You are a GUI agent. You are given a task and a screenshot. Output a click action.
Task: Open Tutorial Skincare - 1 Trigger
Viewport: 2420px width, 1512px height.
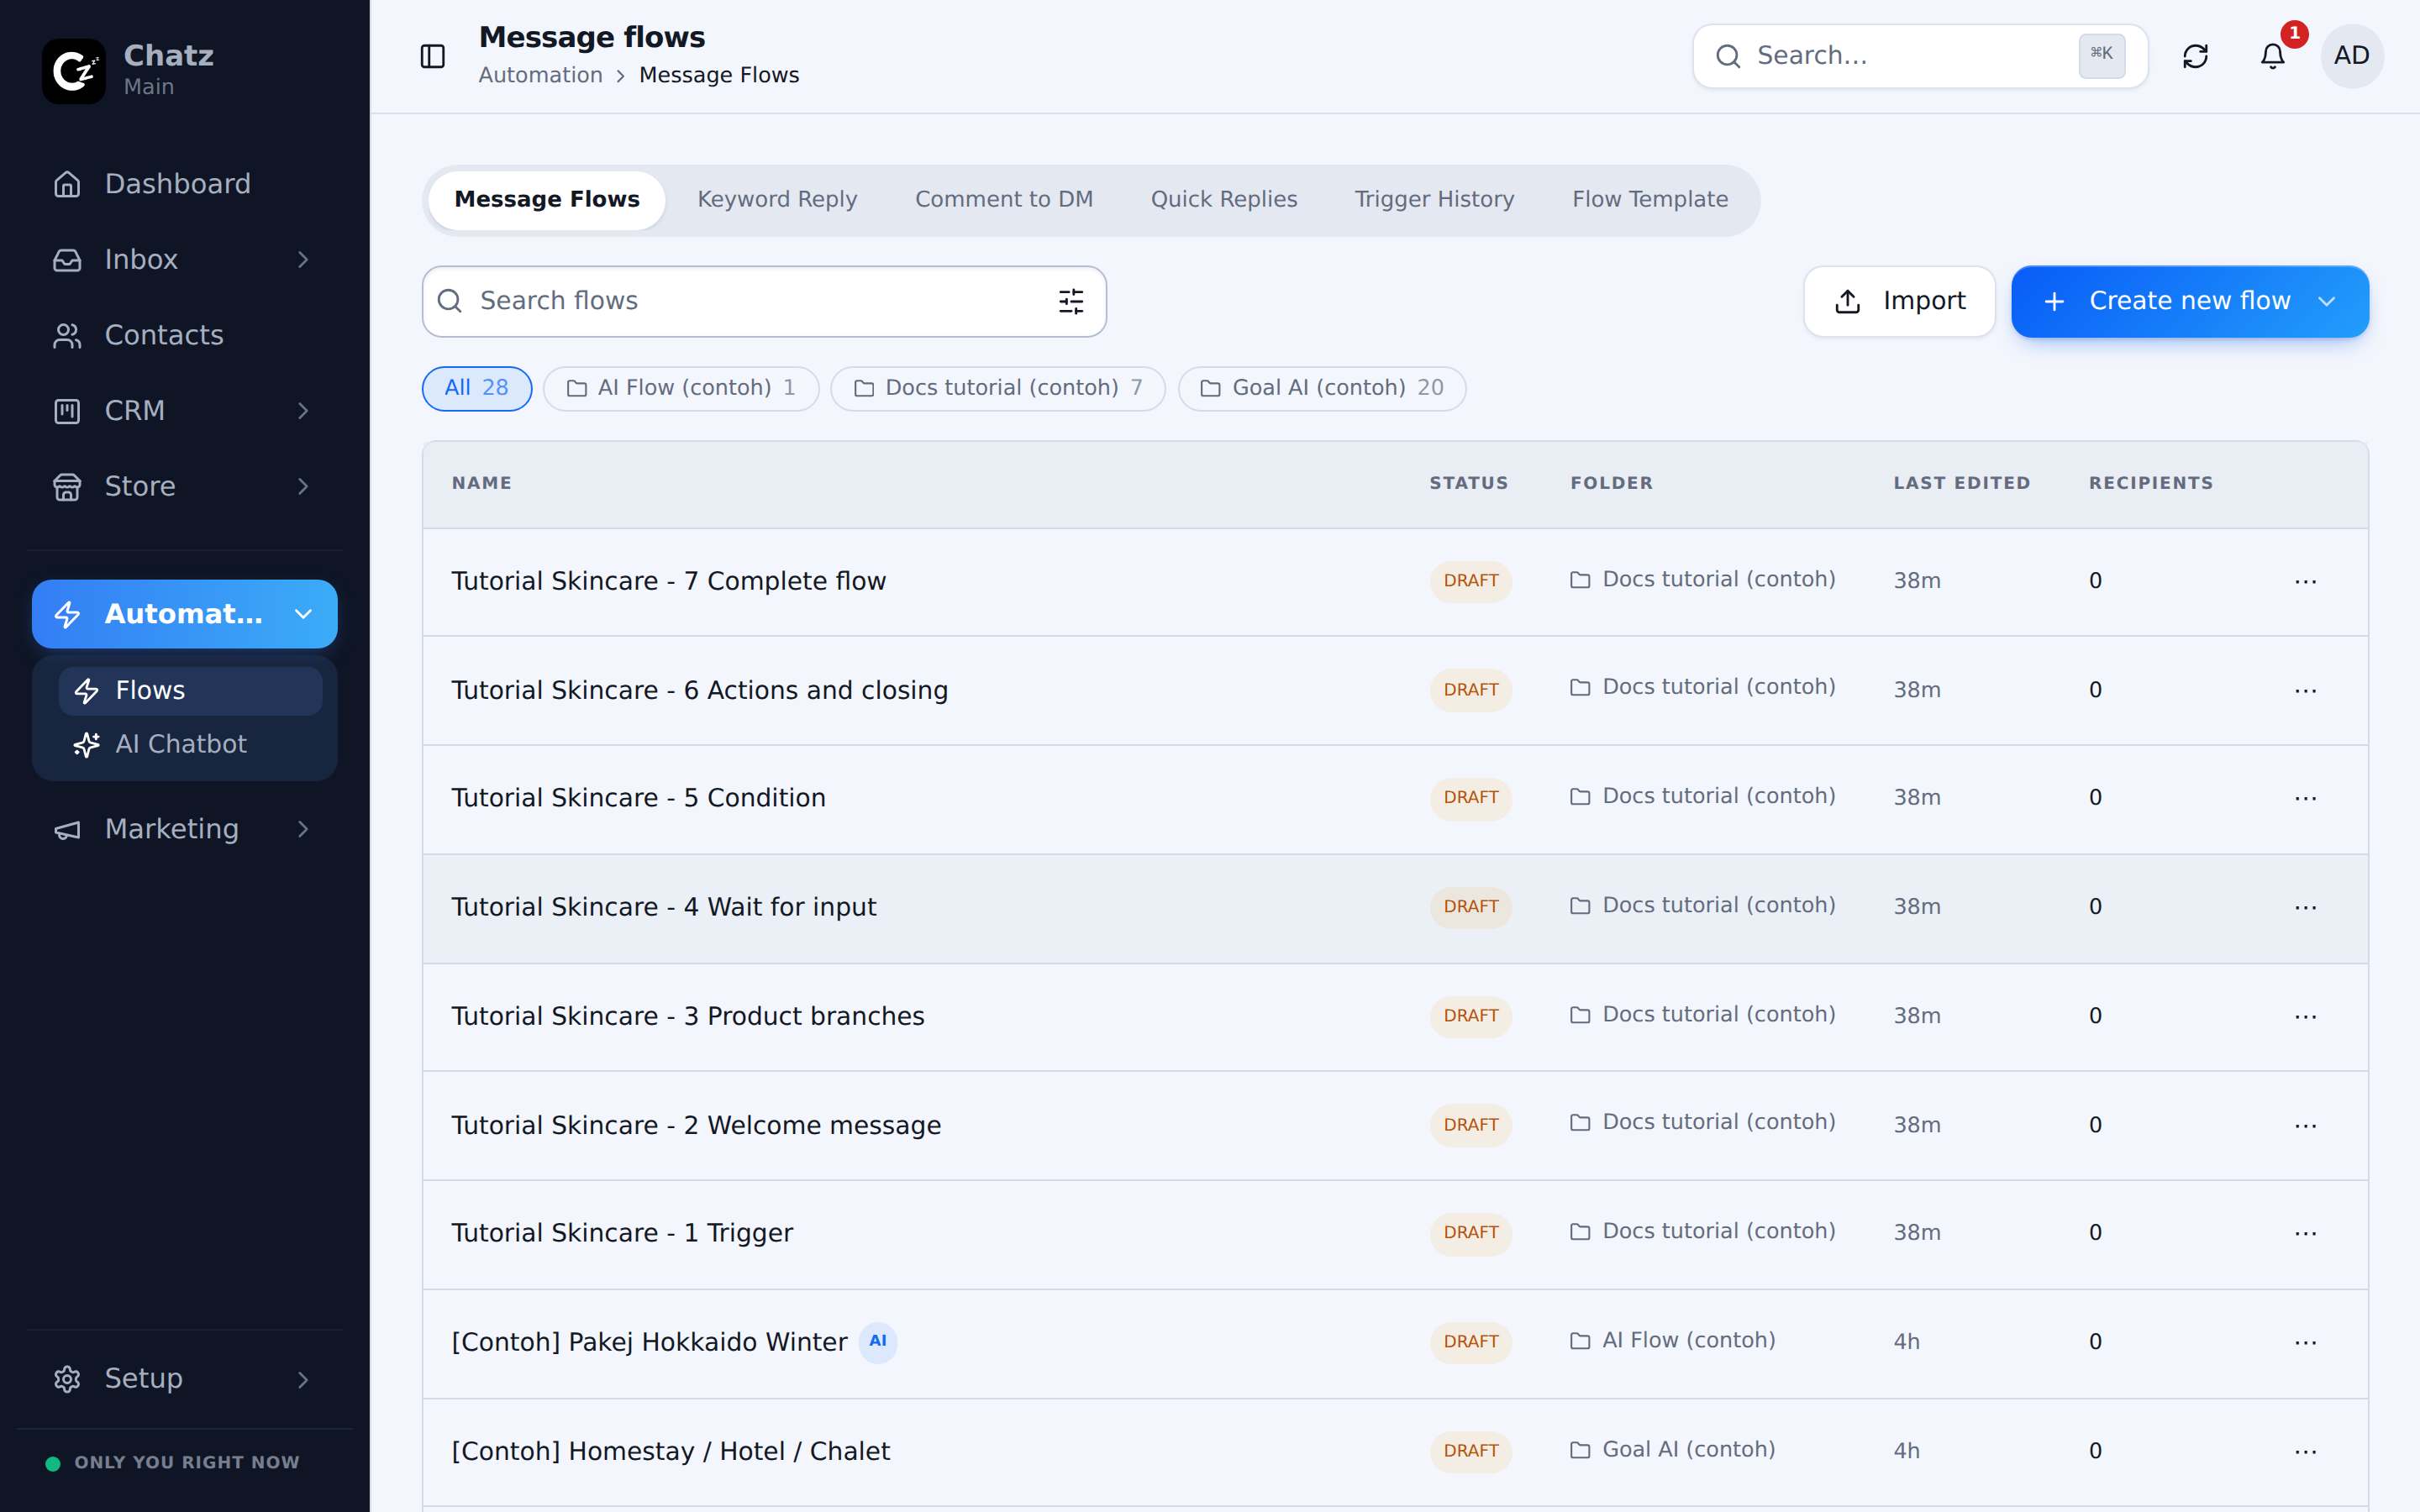pos(622,1233)
